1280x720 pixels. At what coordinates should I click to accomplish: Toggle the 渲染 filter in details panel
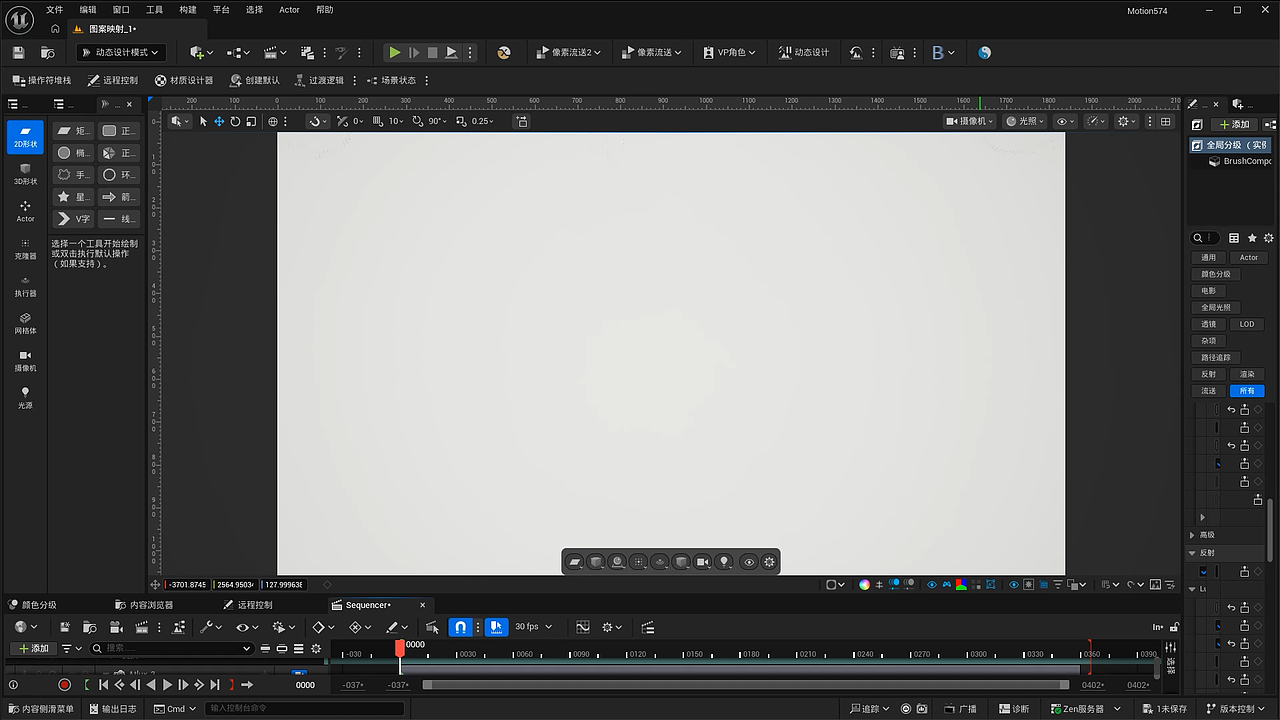point(1247,374)
